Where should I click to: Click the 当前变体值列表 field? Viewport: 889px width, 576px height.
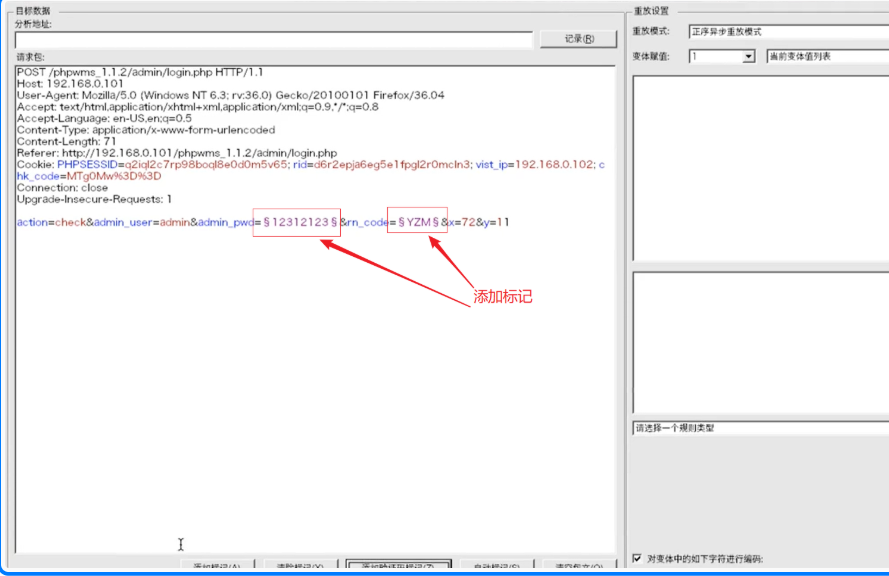828,56
